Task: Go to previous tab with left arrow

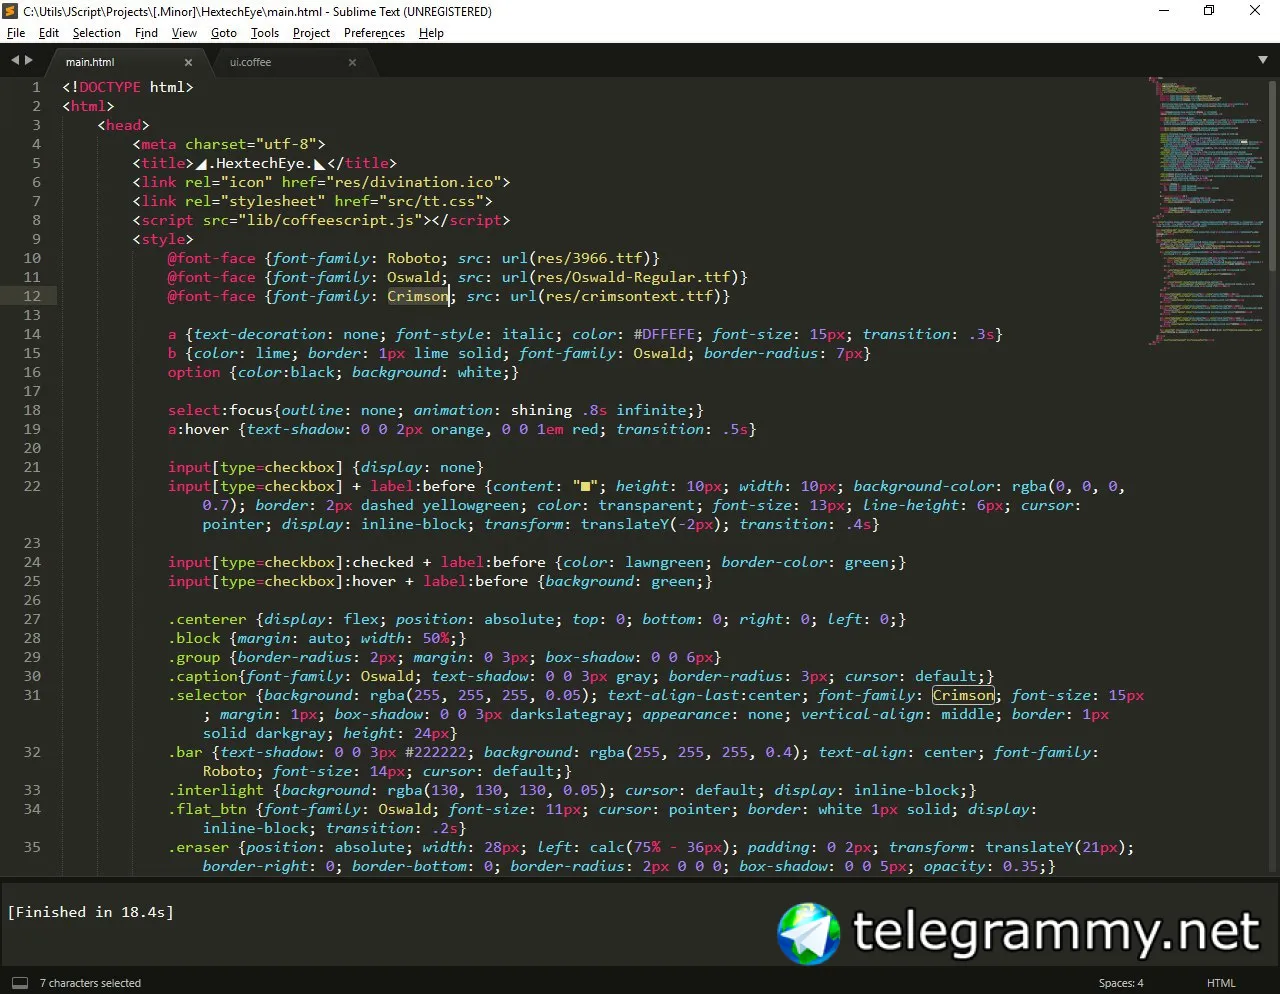Action: point(15,60)
